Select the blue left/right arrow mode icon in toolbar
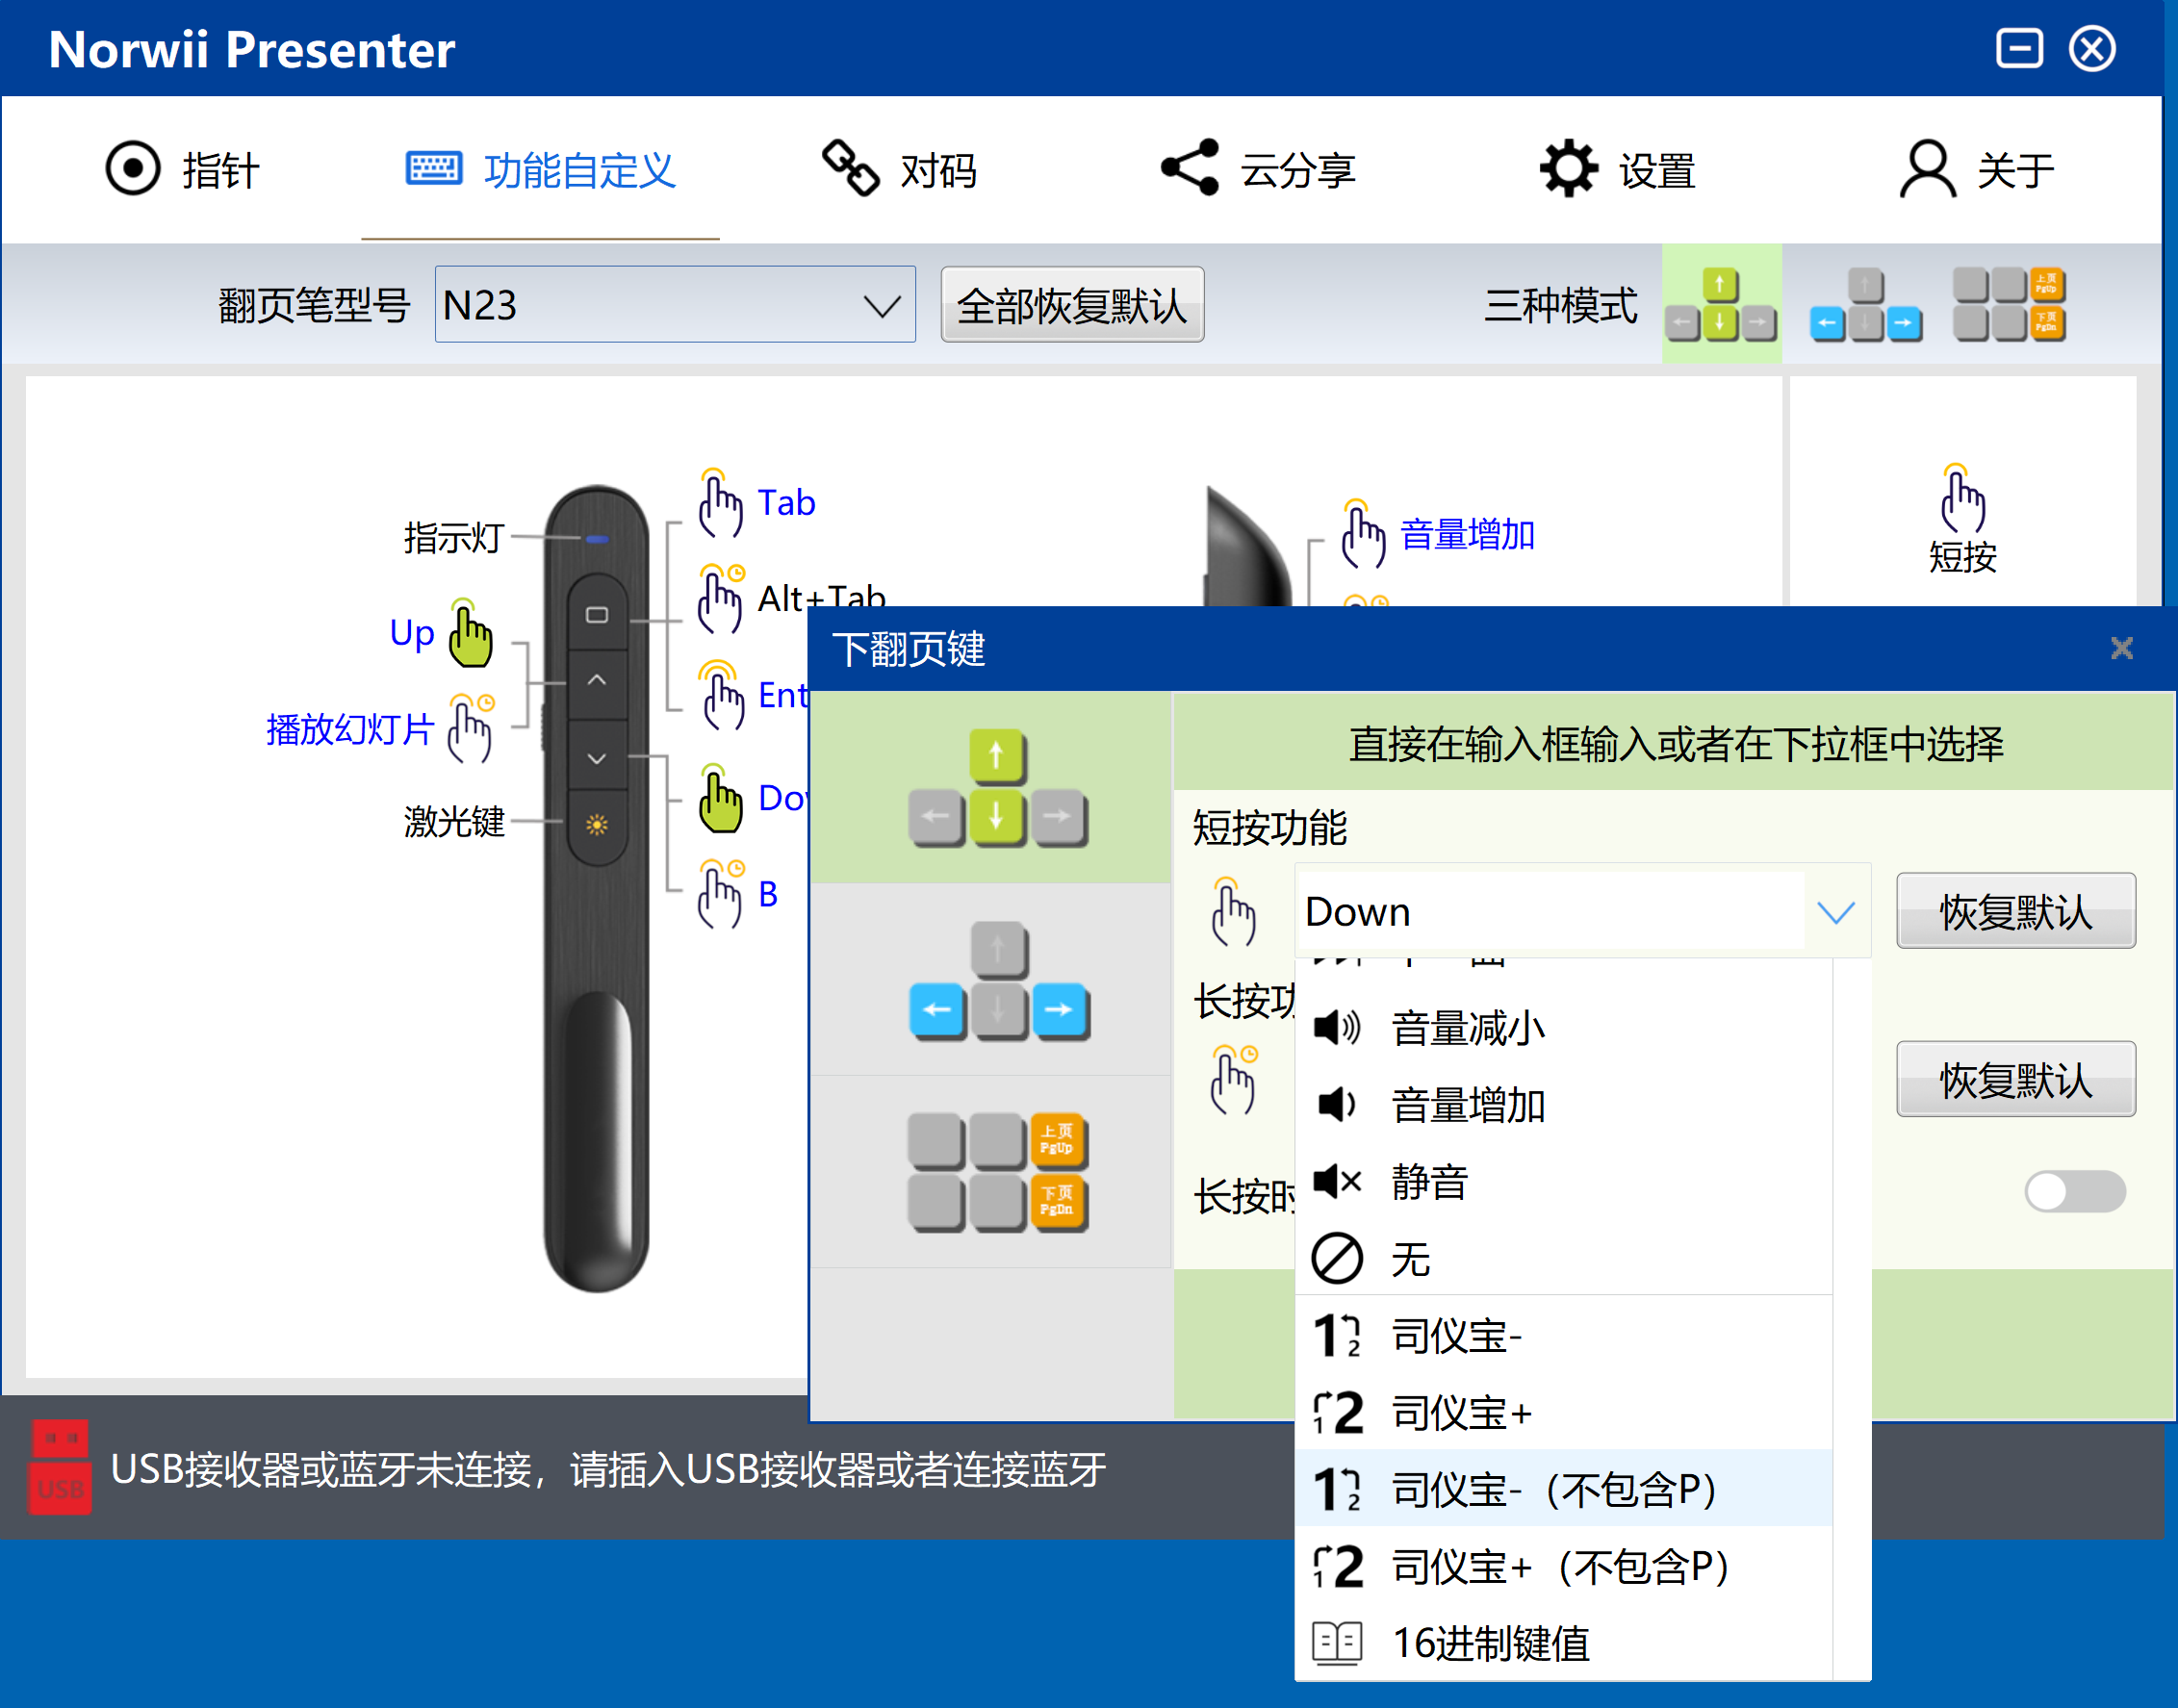Image resolution: width=2178 pixels, height=1708 pixels. 1865,304
